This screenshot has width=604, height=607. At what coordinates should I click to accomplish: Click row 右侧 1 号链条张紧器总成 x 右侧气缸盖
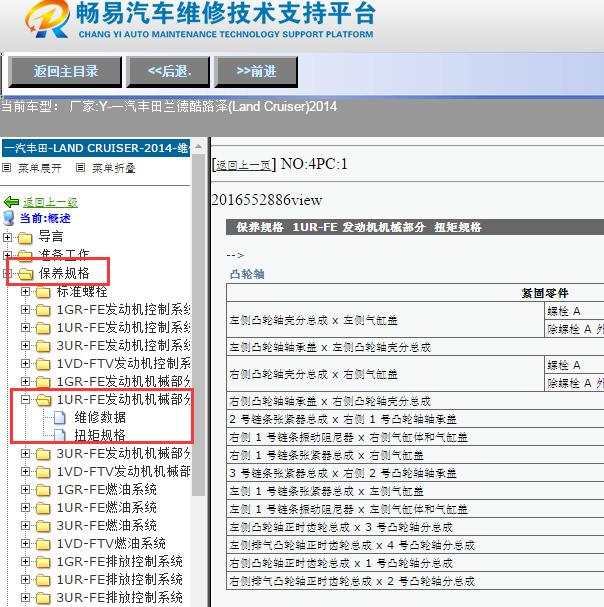[415, 455]
